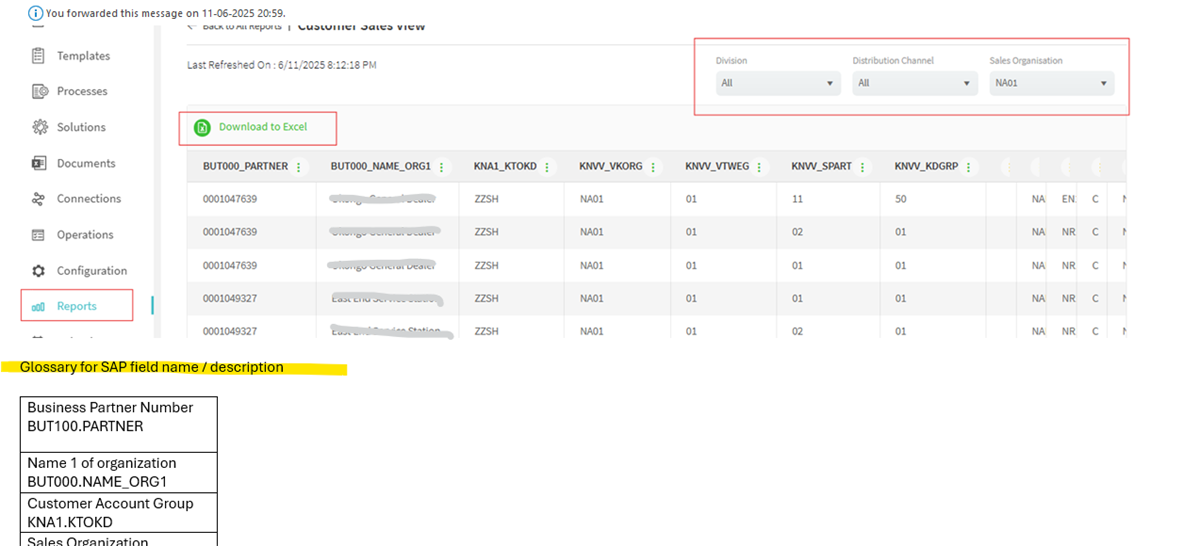This screenshot has width=1200, height=546.
Task: Expand the Distribution Channel dropdown
Action: click(x=915, y=83)
